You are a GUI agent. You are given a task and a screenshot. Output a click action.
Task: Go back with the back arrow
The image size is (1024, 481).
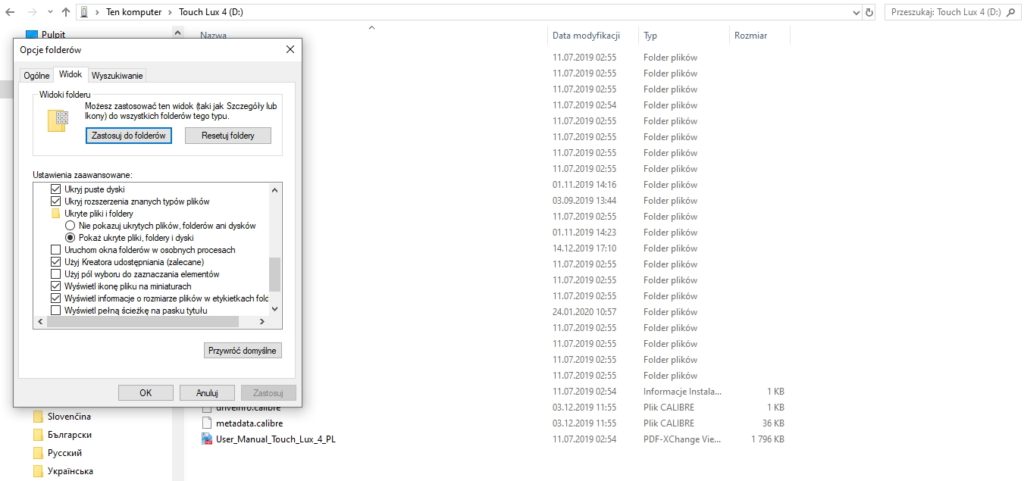[10, 12]
